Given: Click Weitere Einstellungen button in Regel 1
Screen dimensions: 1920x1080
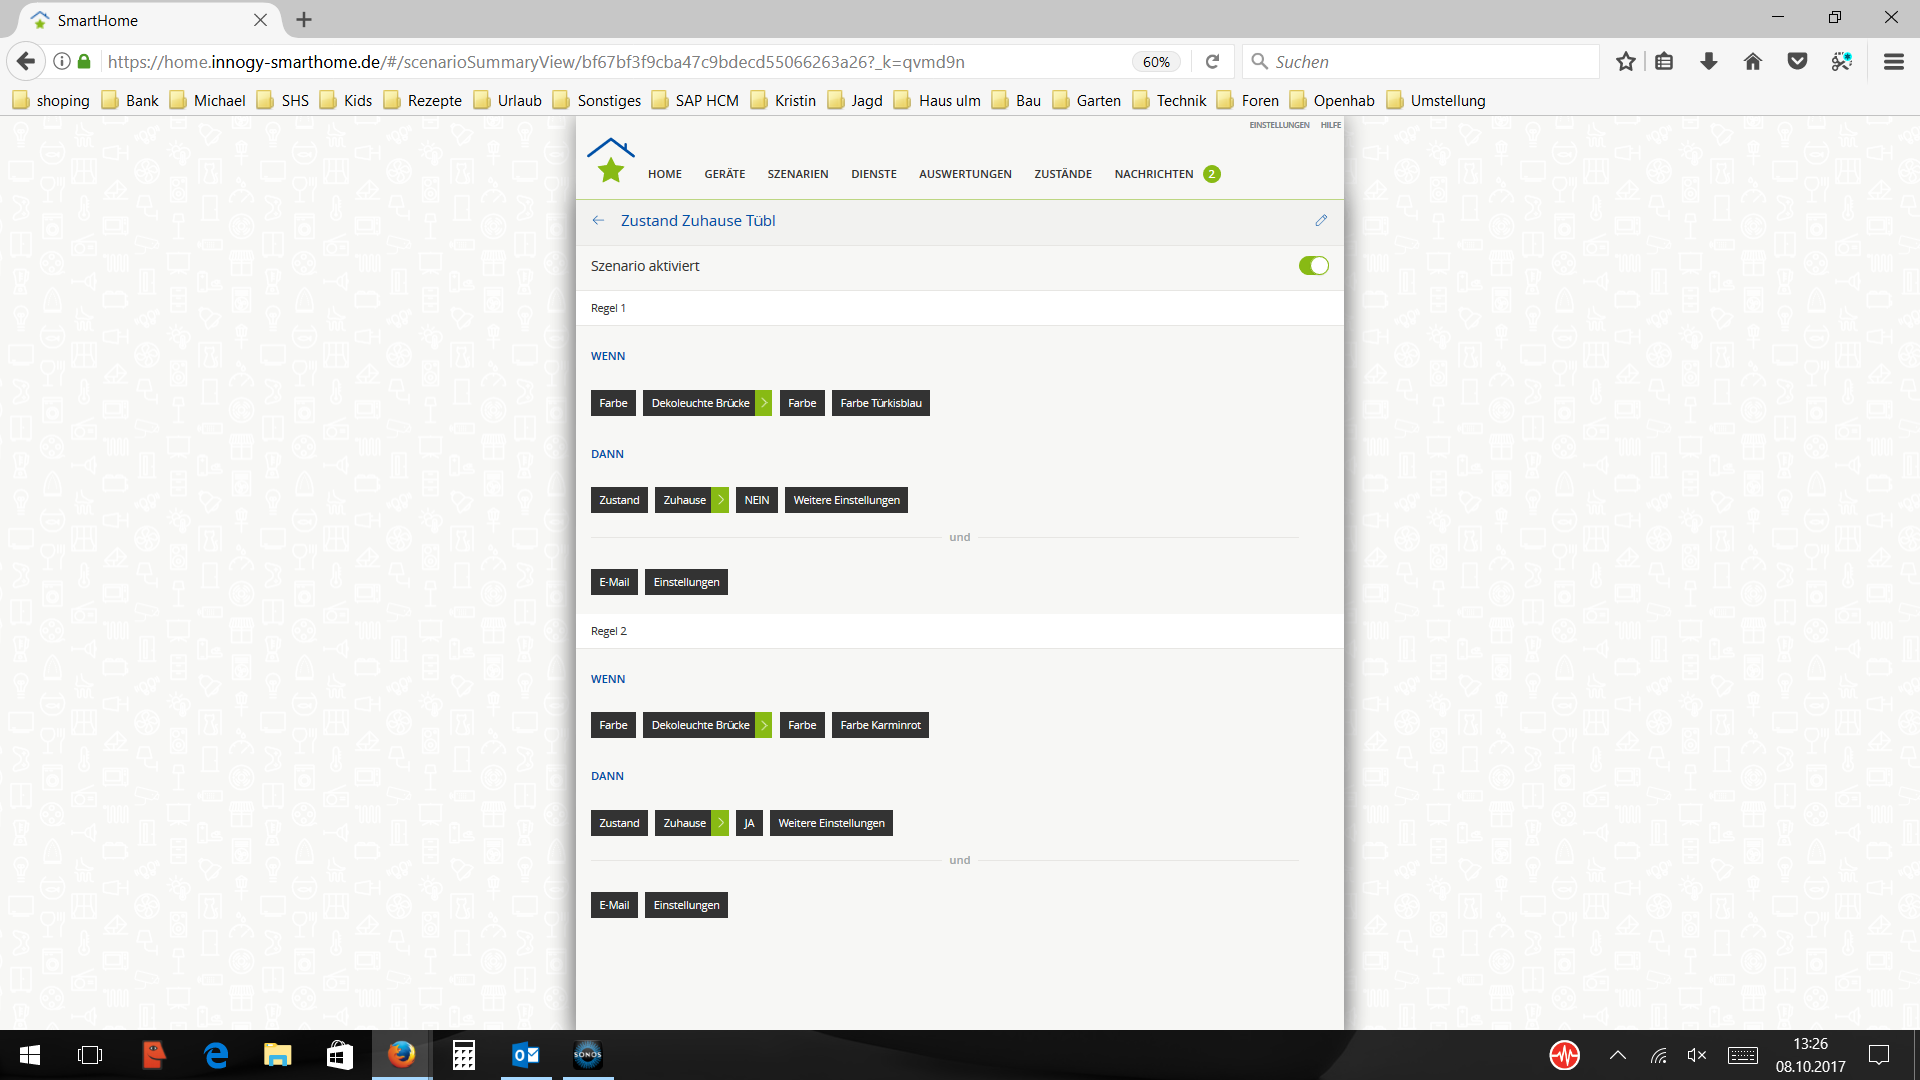Looking at the screenshot, I should pos(846,500).
